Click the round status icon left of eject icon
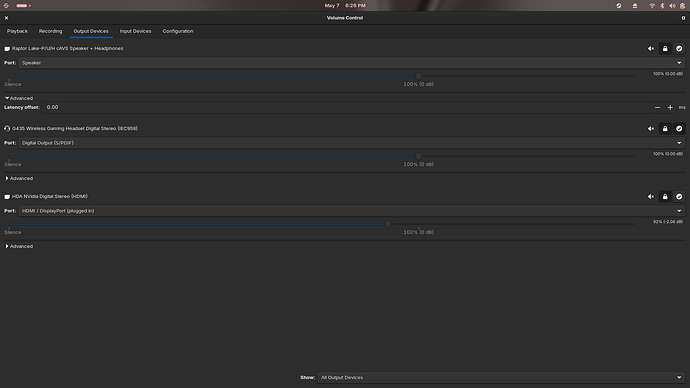 (x=619, y=6)
